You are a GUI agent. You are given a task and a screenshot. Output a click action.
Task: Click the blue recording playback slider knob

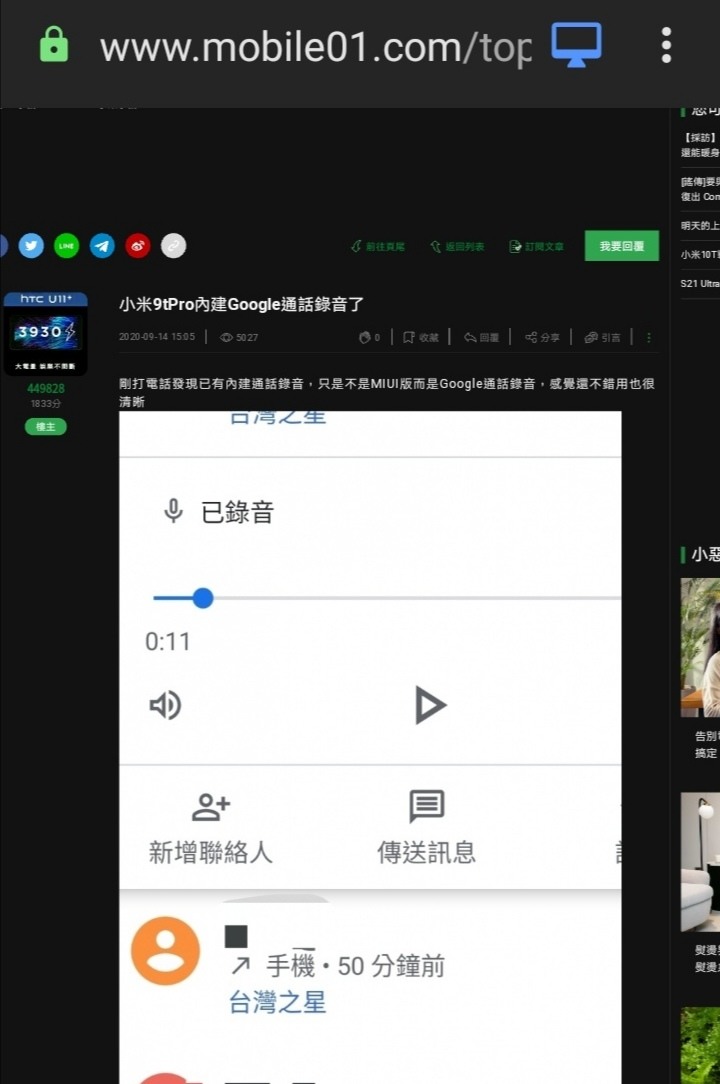pos(203,598)
